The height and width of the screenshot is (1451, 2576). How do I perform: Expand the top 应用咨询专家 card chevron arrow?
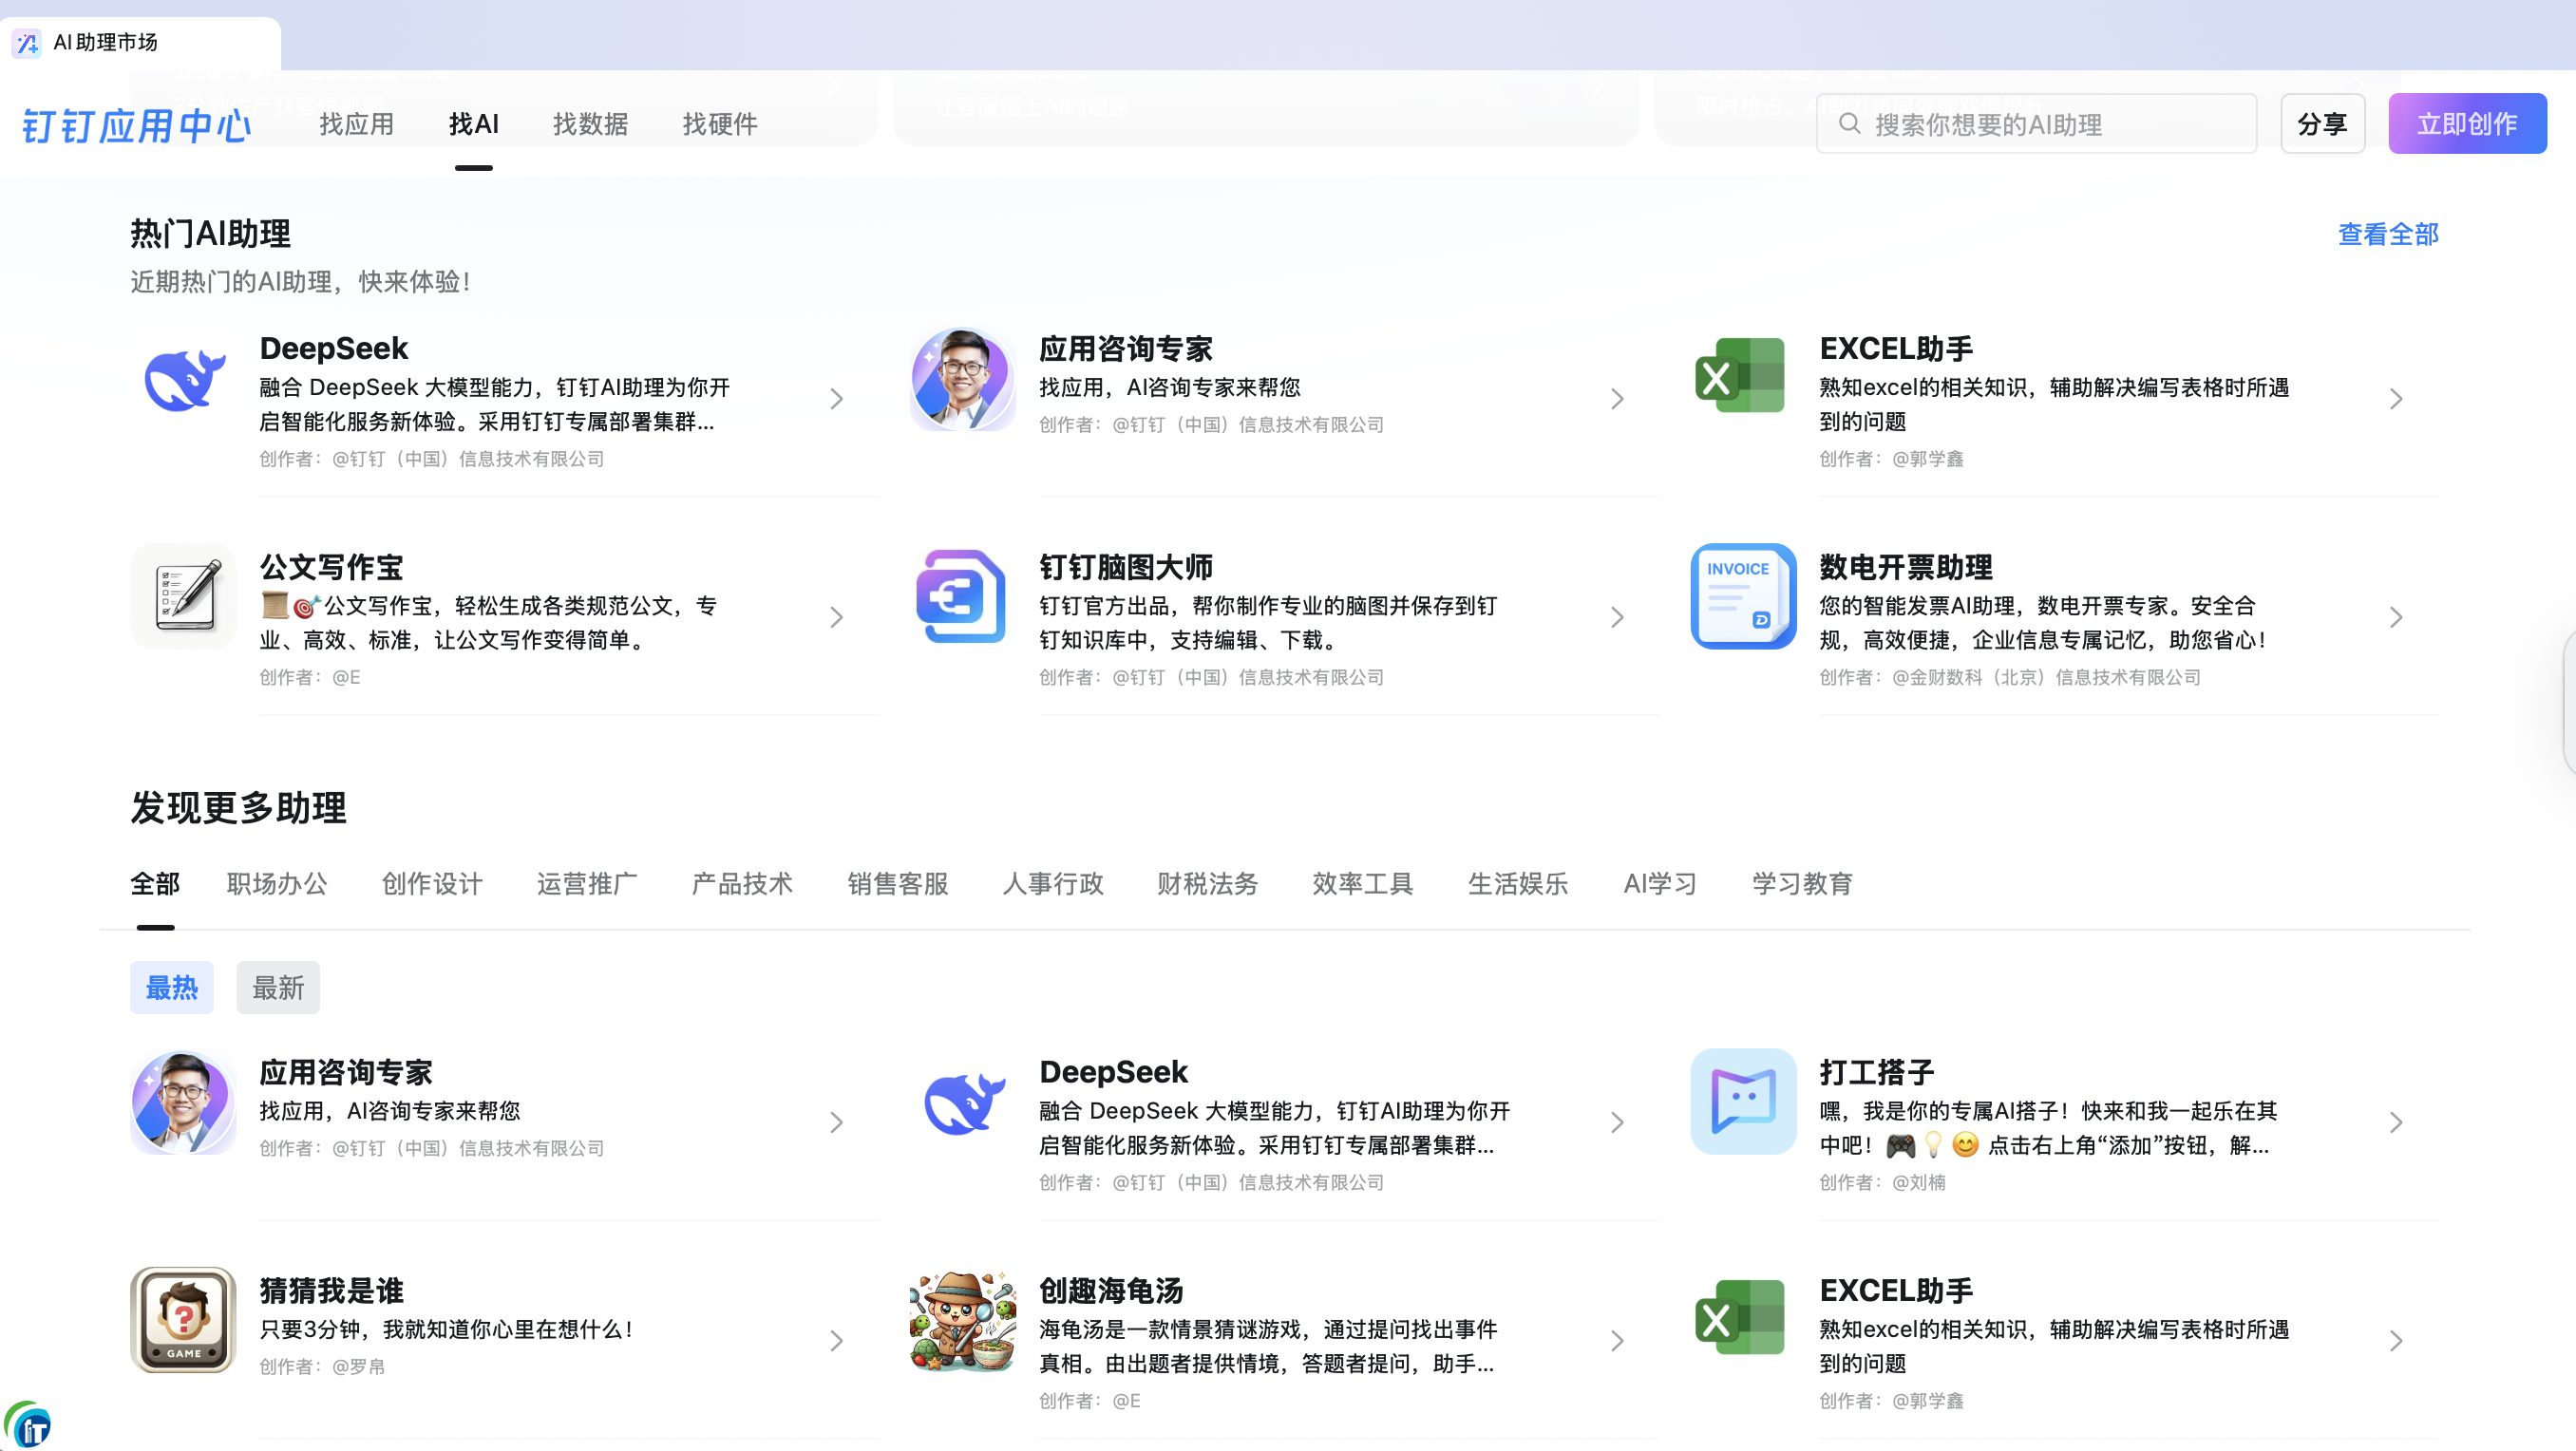pos(1617,399)
